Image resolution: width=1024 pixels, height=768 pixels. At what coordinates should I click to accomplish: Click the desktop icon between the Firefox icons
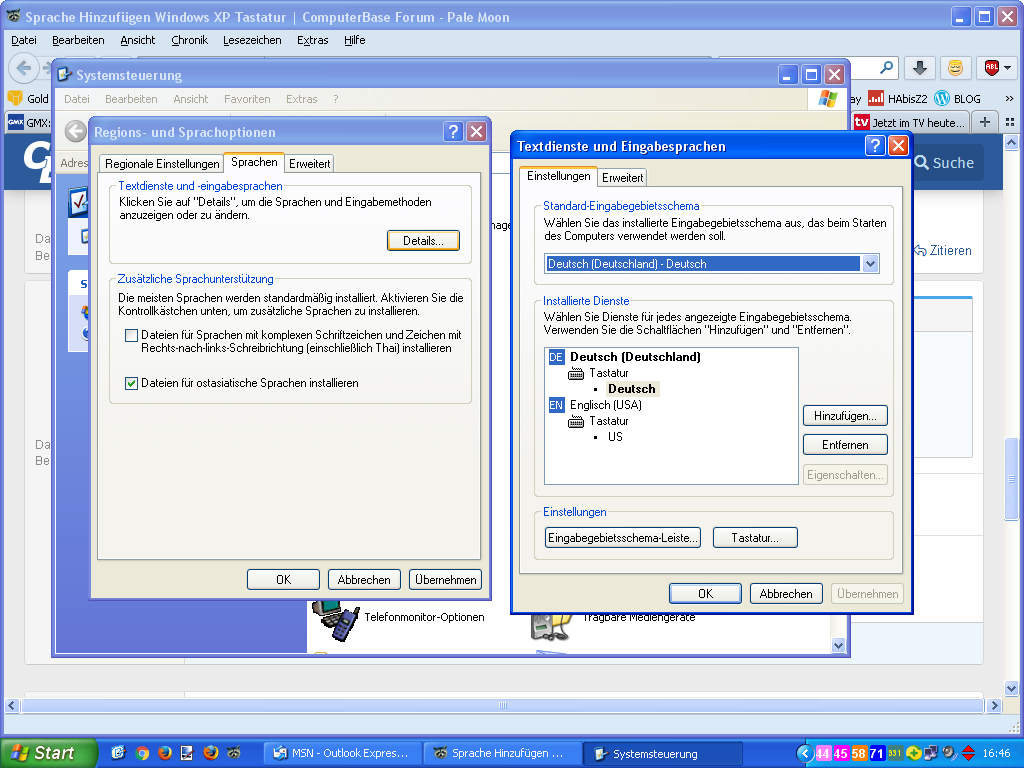187,753
